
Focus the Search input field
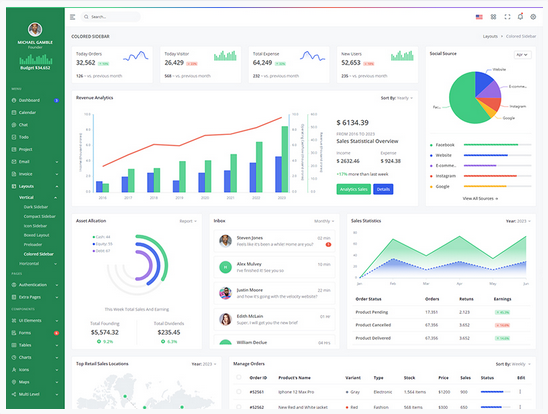(111, 17)
